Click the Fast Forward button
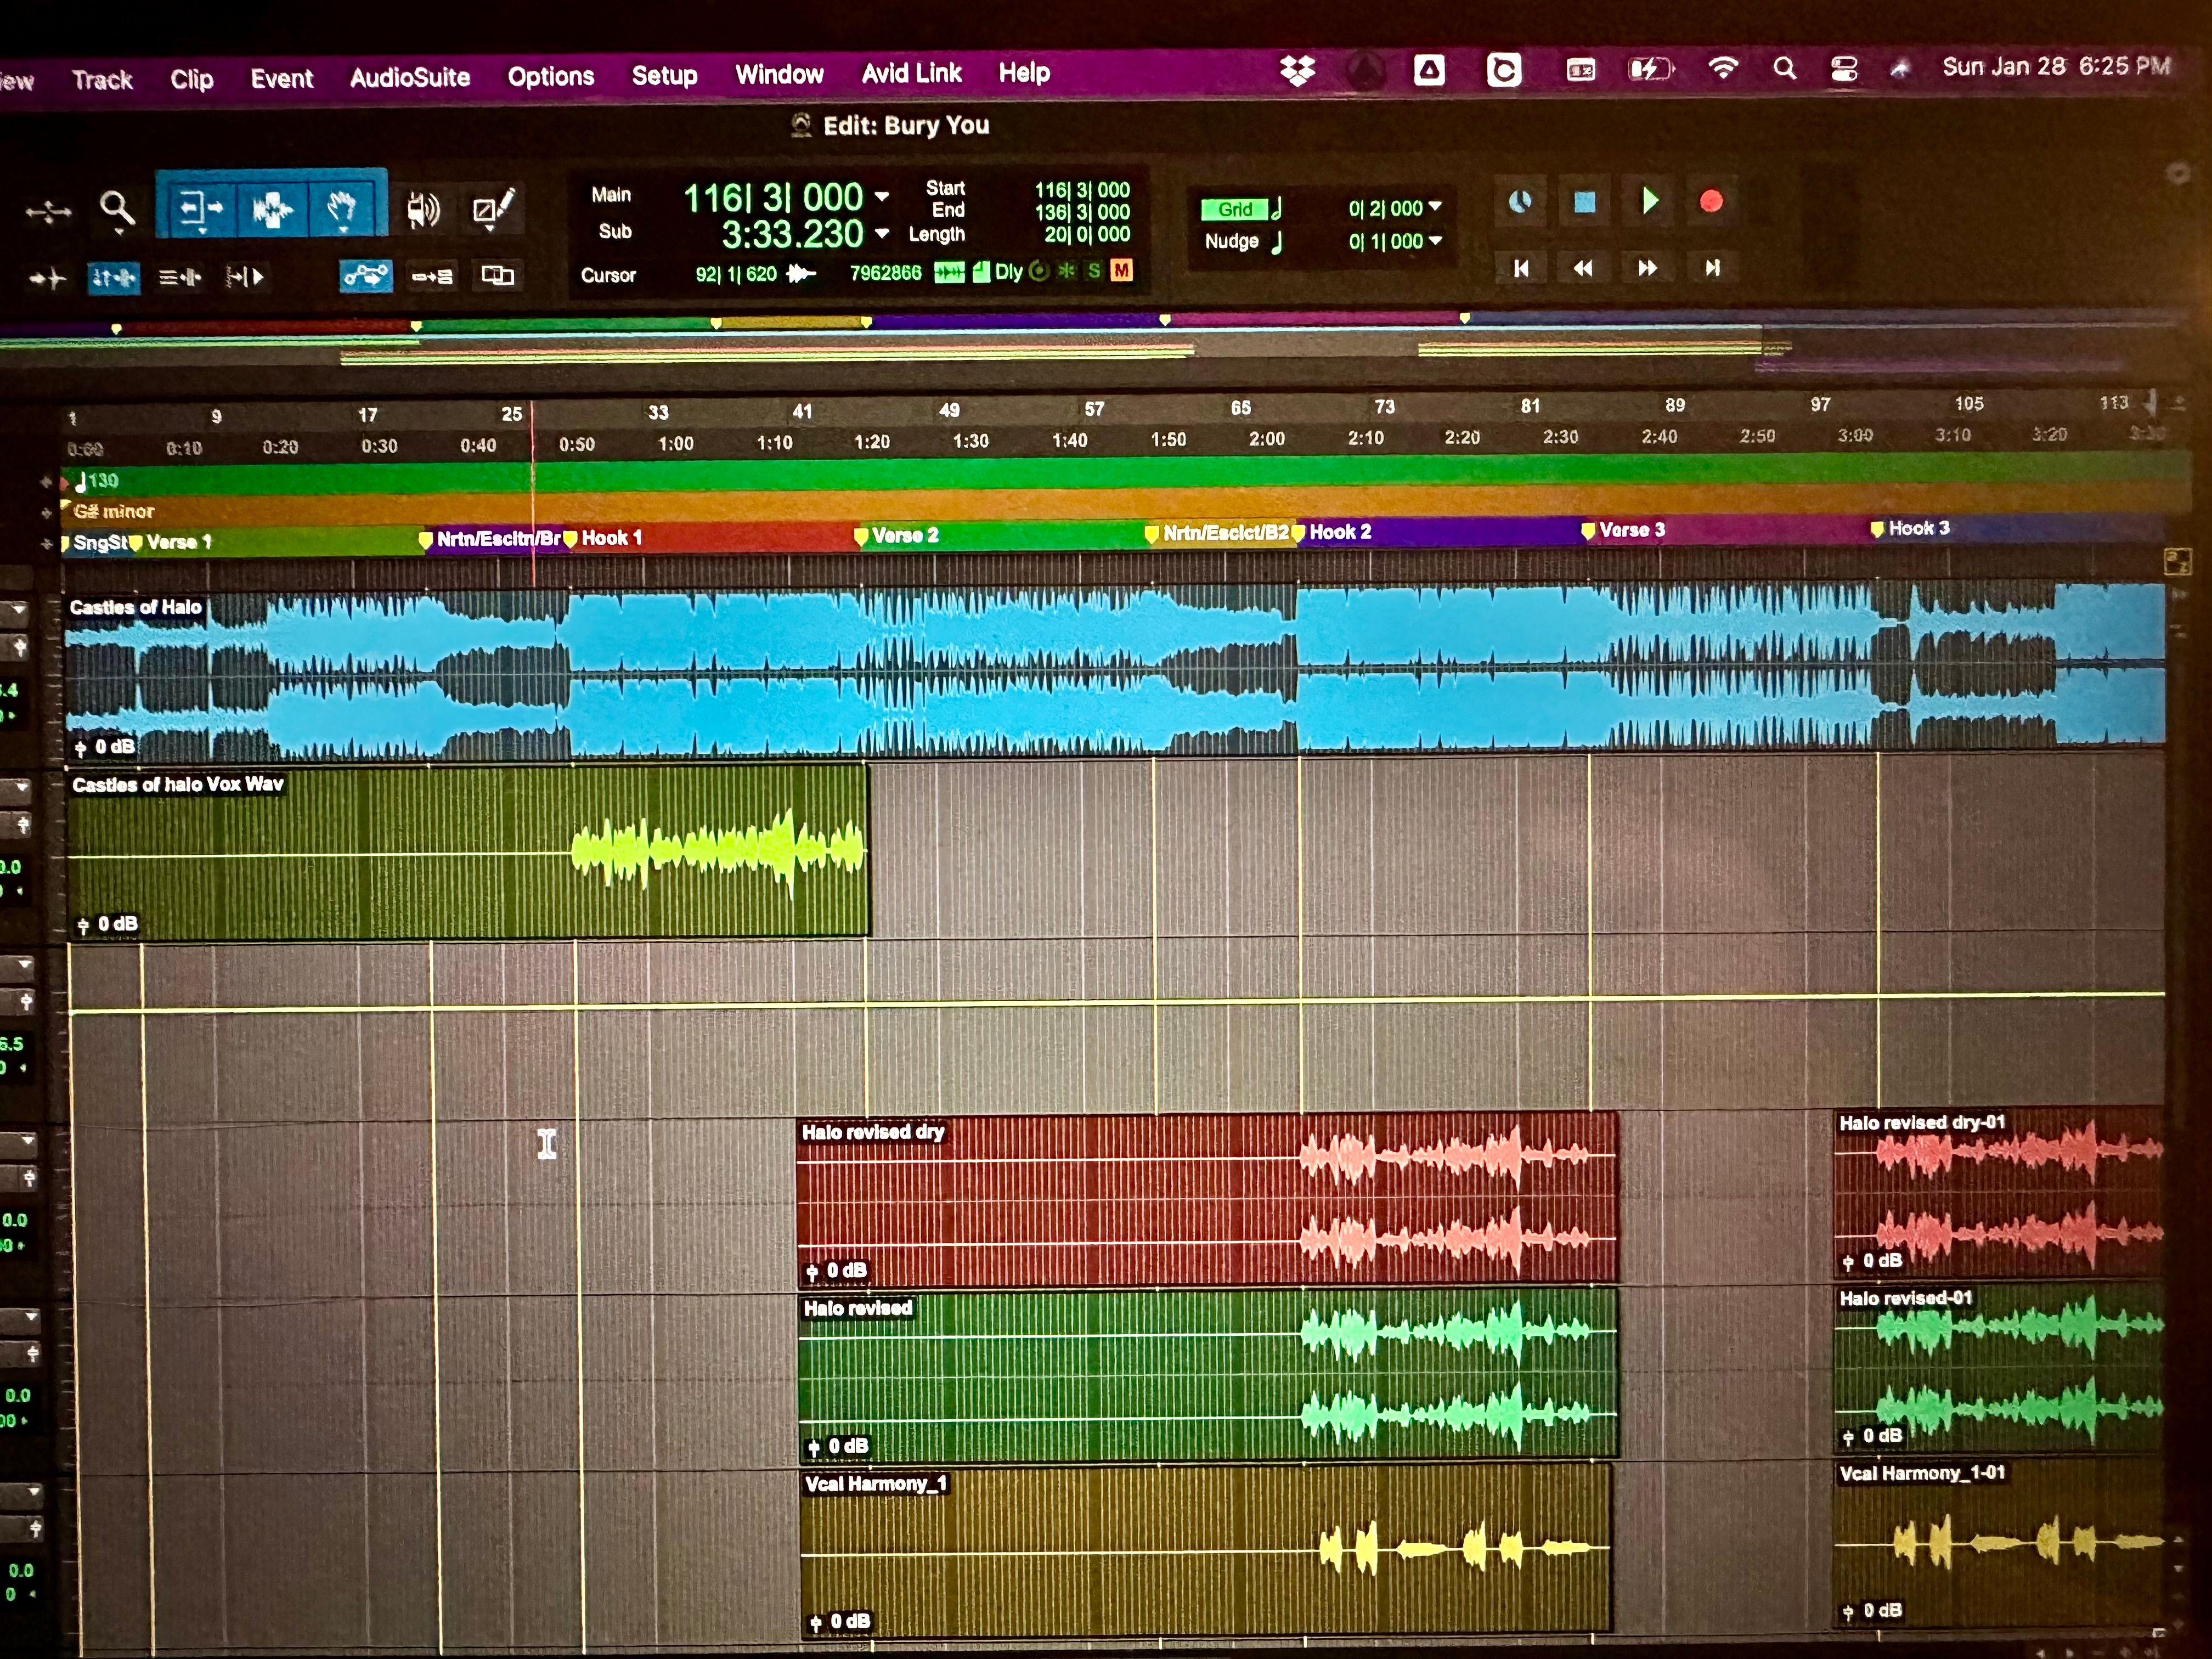The image size is (2212, 1659). [x=1647, y=268]
